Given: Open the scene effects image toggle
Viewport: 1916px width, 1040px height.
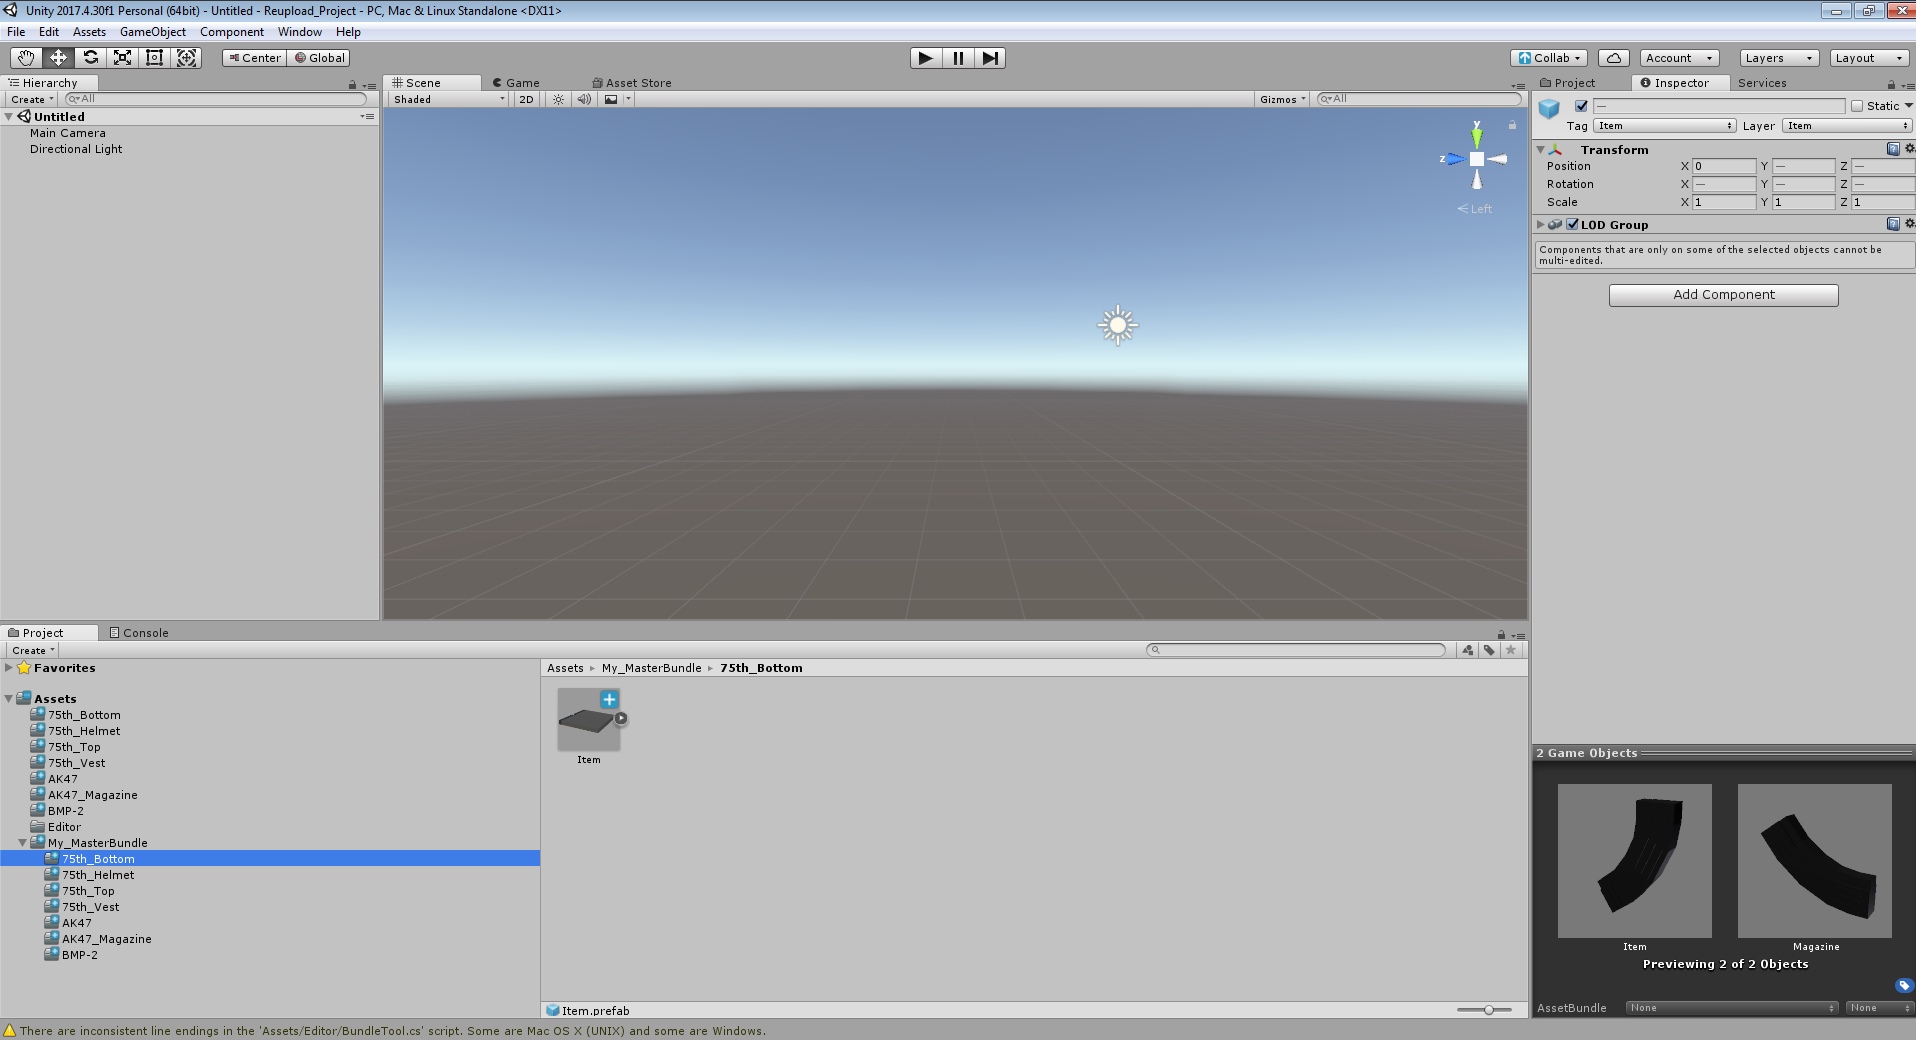Looking at the screenshot, I should coord(611,99).
